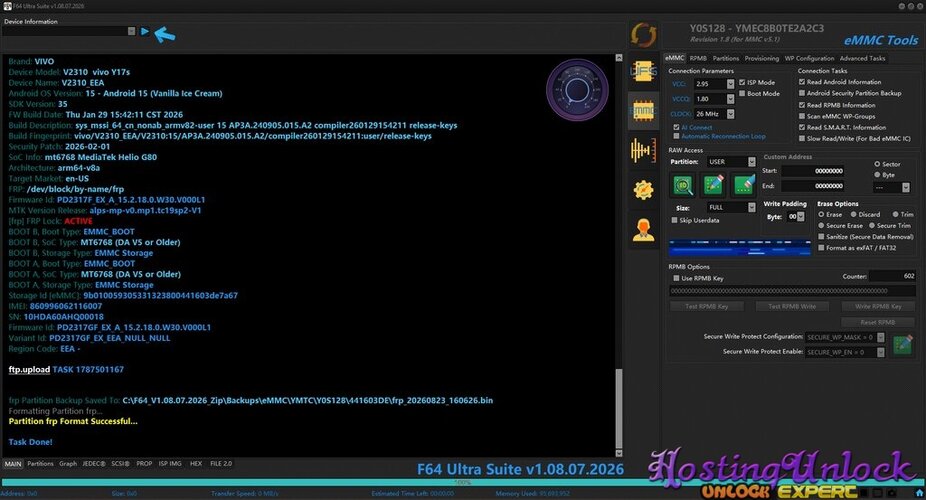926x500 pixels.
Task: Open the waveform signal analyzer icon
Action: (643, 150)
